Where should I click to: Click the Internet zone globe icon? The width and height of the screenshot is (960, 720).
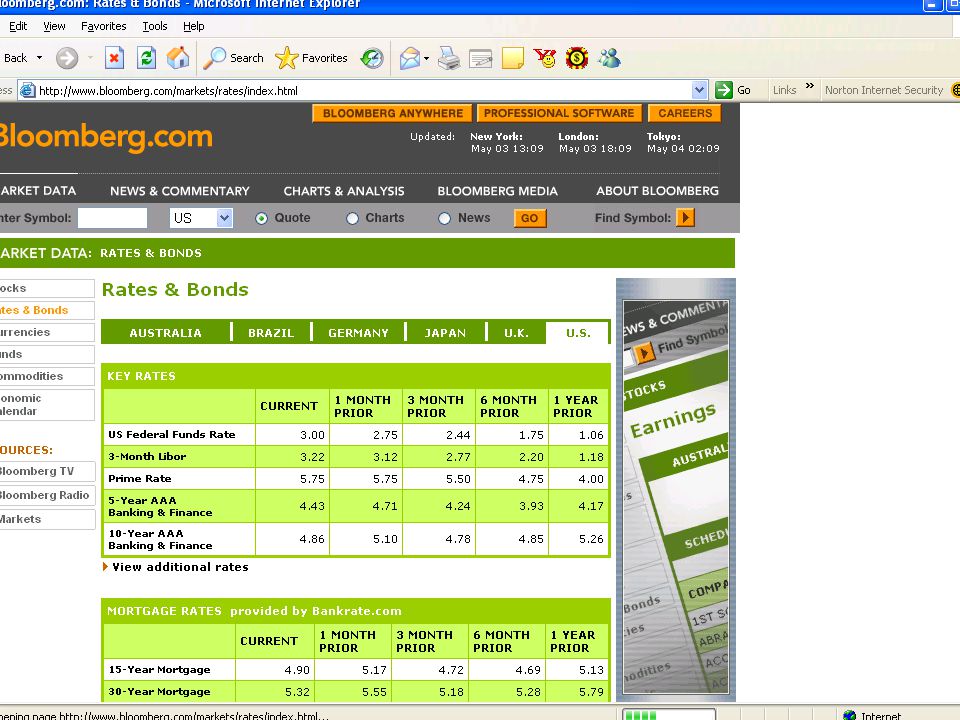[x=849, y=715]
